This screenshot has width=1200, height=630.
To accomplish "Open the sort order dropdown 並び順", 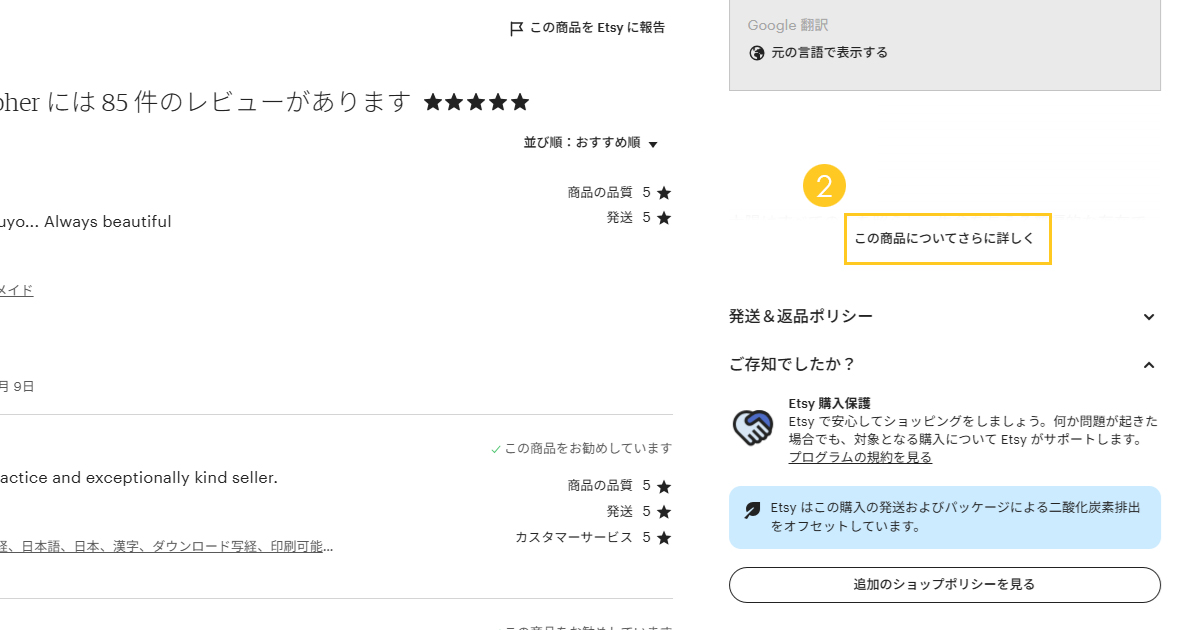I will point(591,143).
